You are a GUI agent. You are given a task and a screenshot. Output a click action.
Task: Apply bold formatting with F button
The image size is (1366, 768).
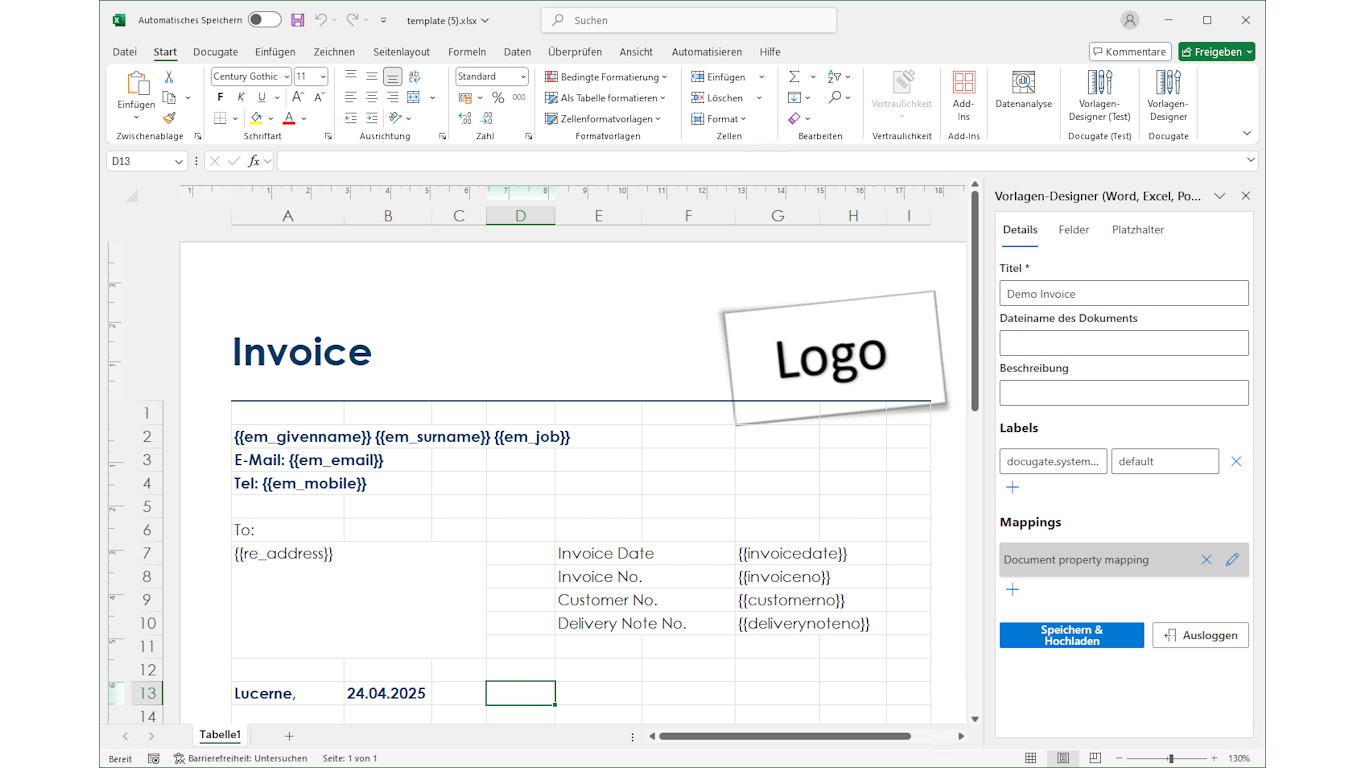(x=220, y=98)
